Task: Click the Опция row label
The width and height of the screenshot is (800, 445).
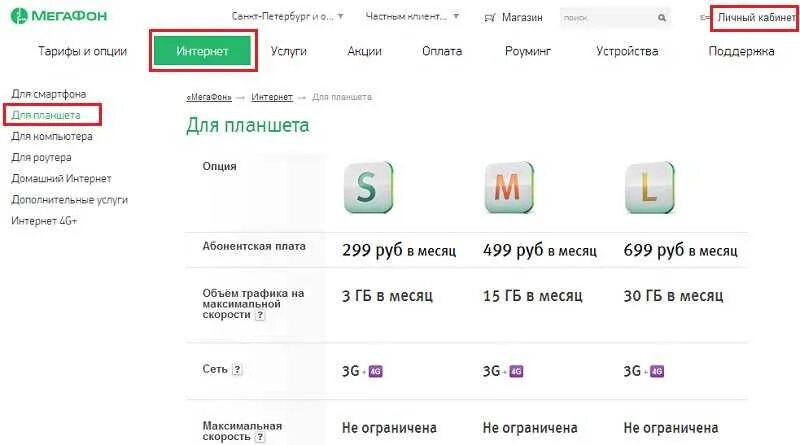Action: tap(219, 166)
